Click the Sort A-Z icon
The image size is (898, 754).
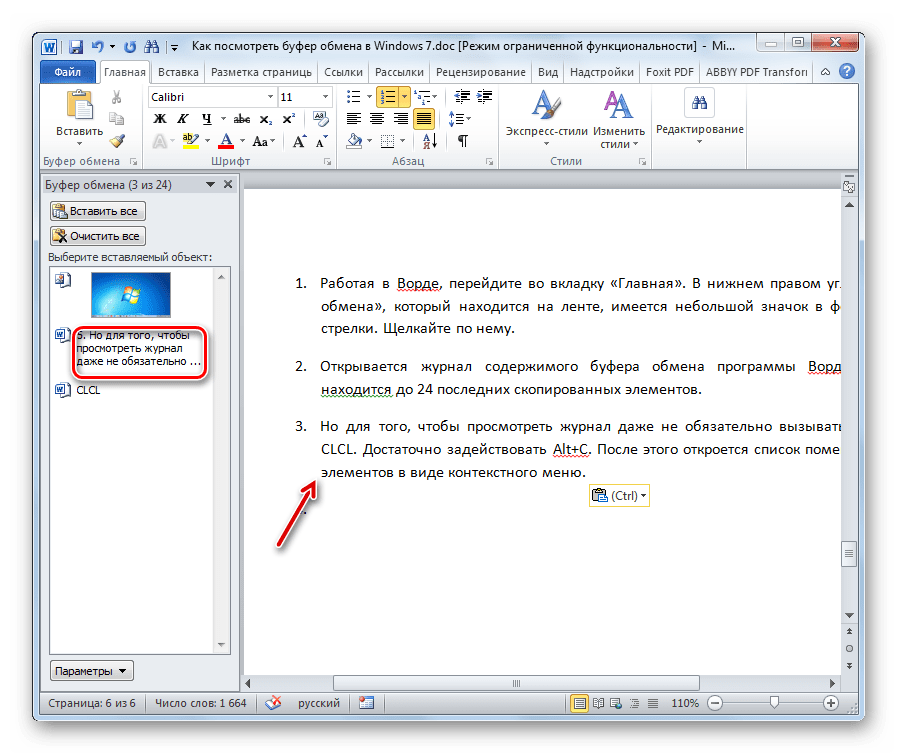(430, 141)
